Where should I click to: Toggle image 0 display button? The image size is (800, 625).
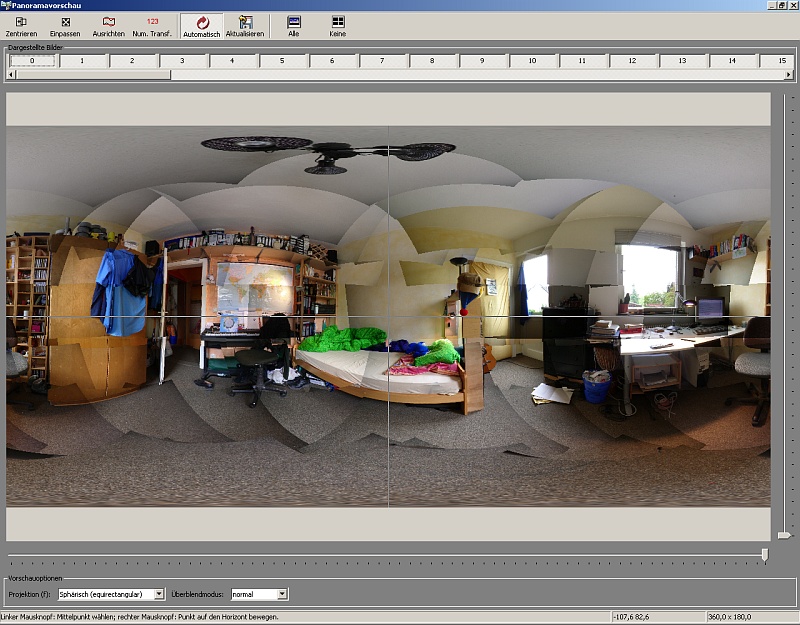[x=32, y=61]
